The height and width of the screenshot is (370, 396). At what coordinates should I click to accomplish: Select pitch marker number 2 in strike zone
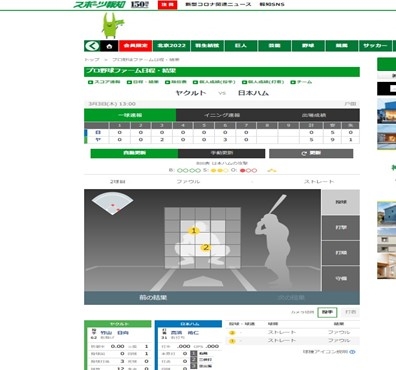click(206, 247)
